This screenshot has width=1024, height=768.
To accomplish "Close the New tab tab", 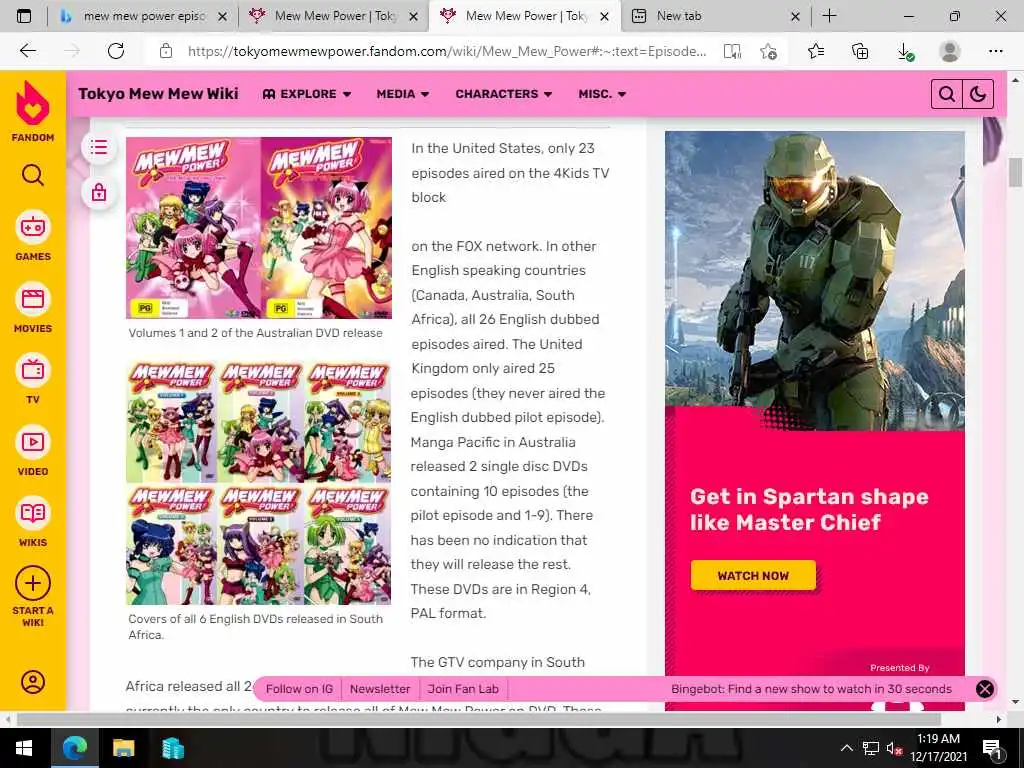I will [x=795, y=17].
